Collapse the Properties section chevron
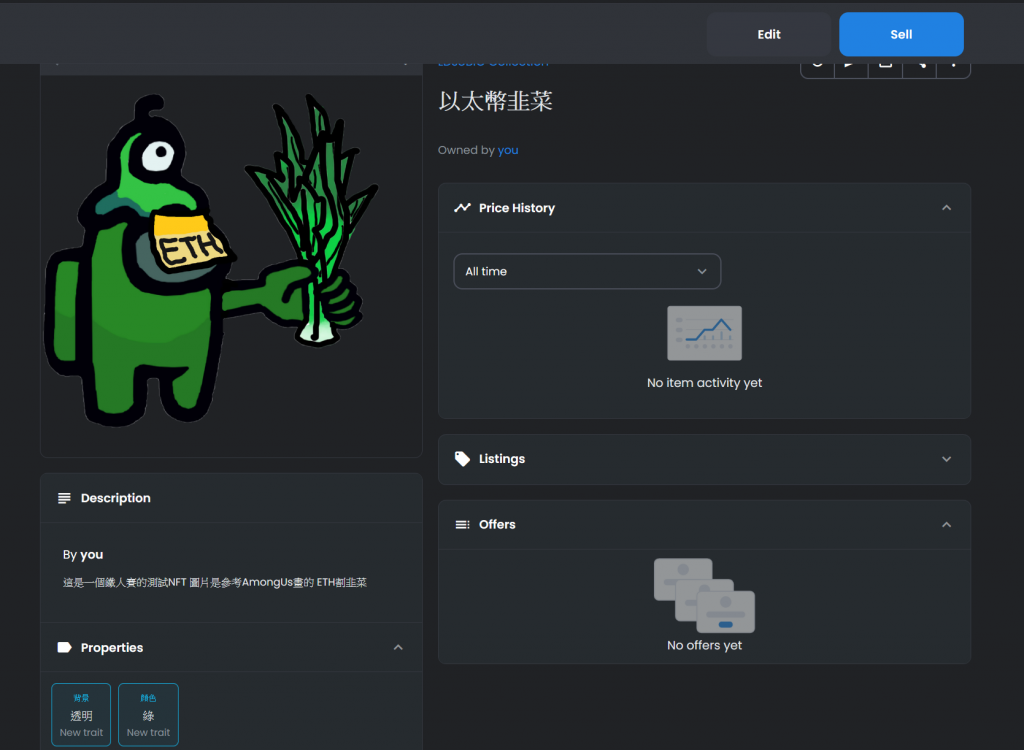1024x750 pixels. click(x=398, y=647)
